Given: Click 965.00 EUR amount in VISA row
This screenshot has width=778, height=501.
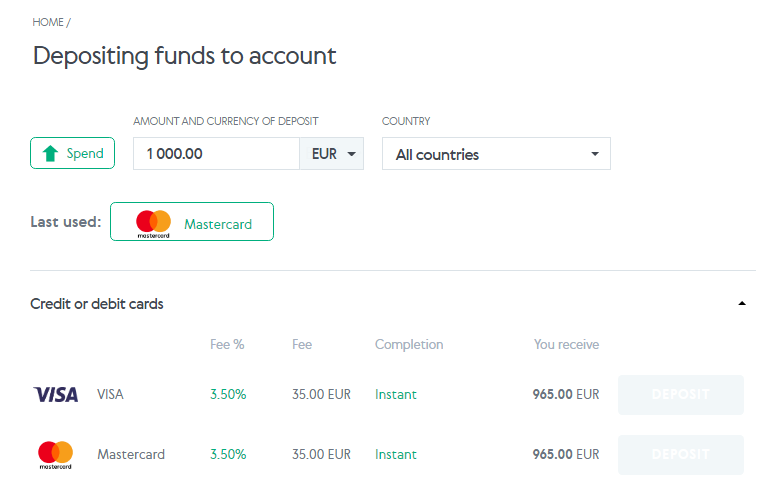Looking at the screenshot, I should 566,394.
